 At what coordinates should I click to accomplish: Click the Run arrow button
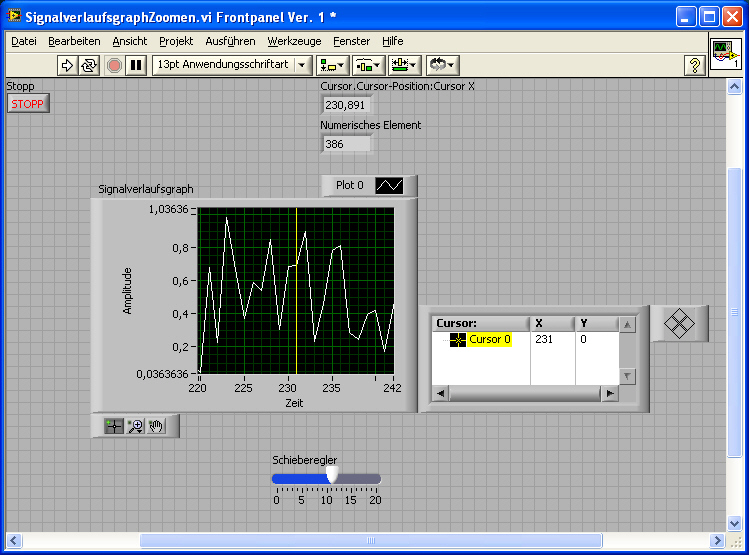click(x=67, y=65)
